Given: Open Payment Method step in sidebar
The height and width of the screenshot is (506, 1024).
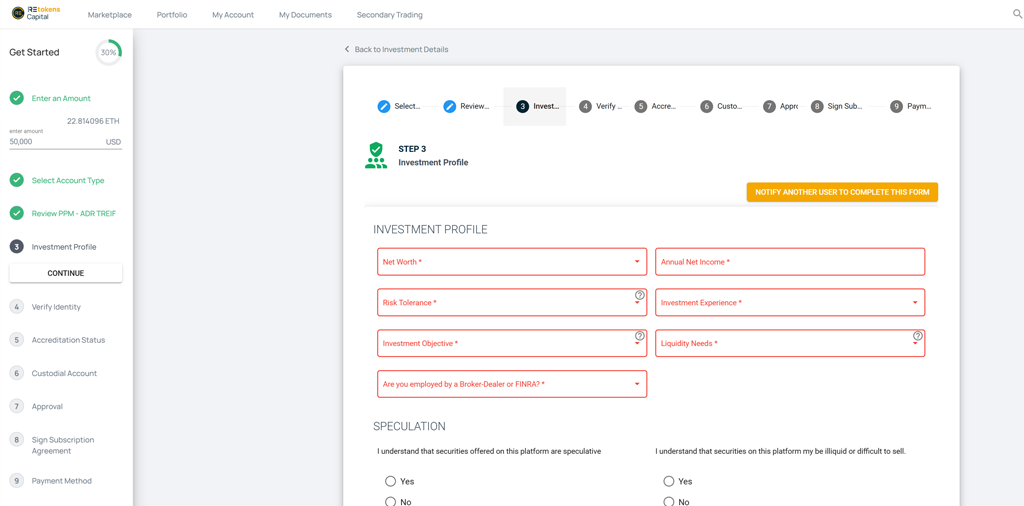Looking at the screenshot, I should click(61, 481).
